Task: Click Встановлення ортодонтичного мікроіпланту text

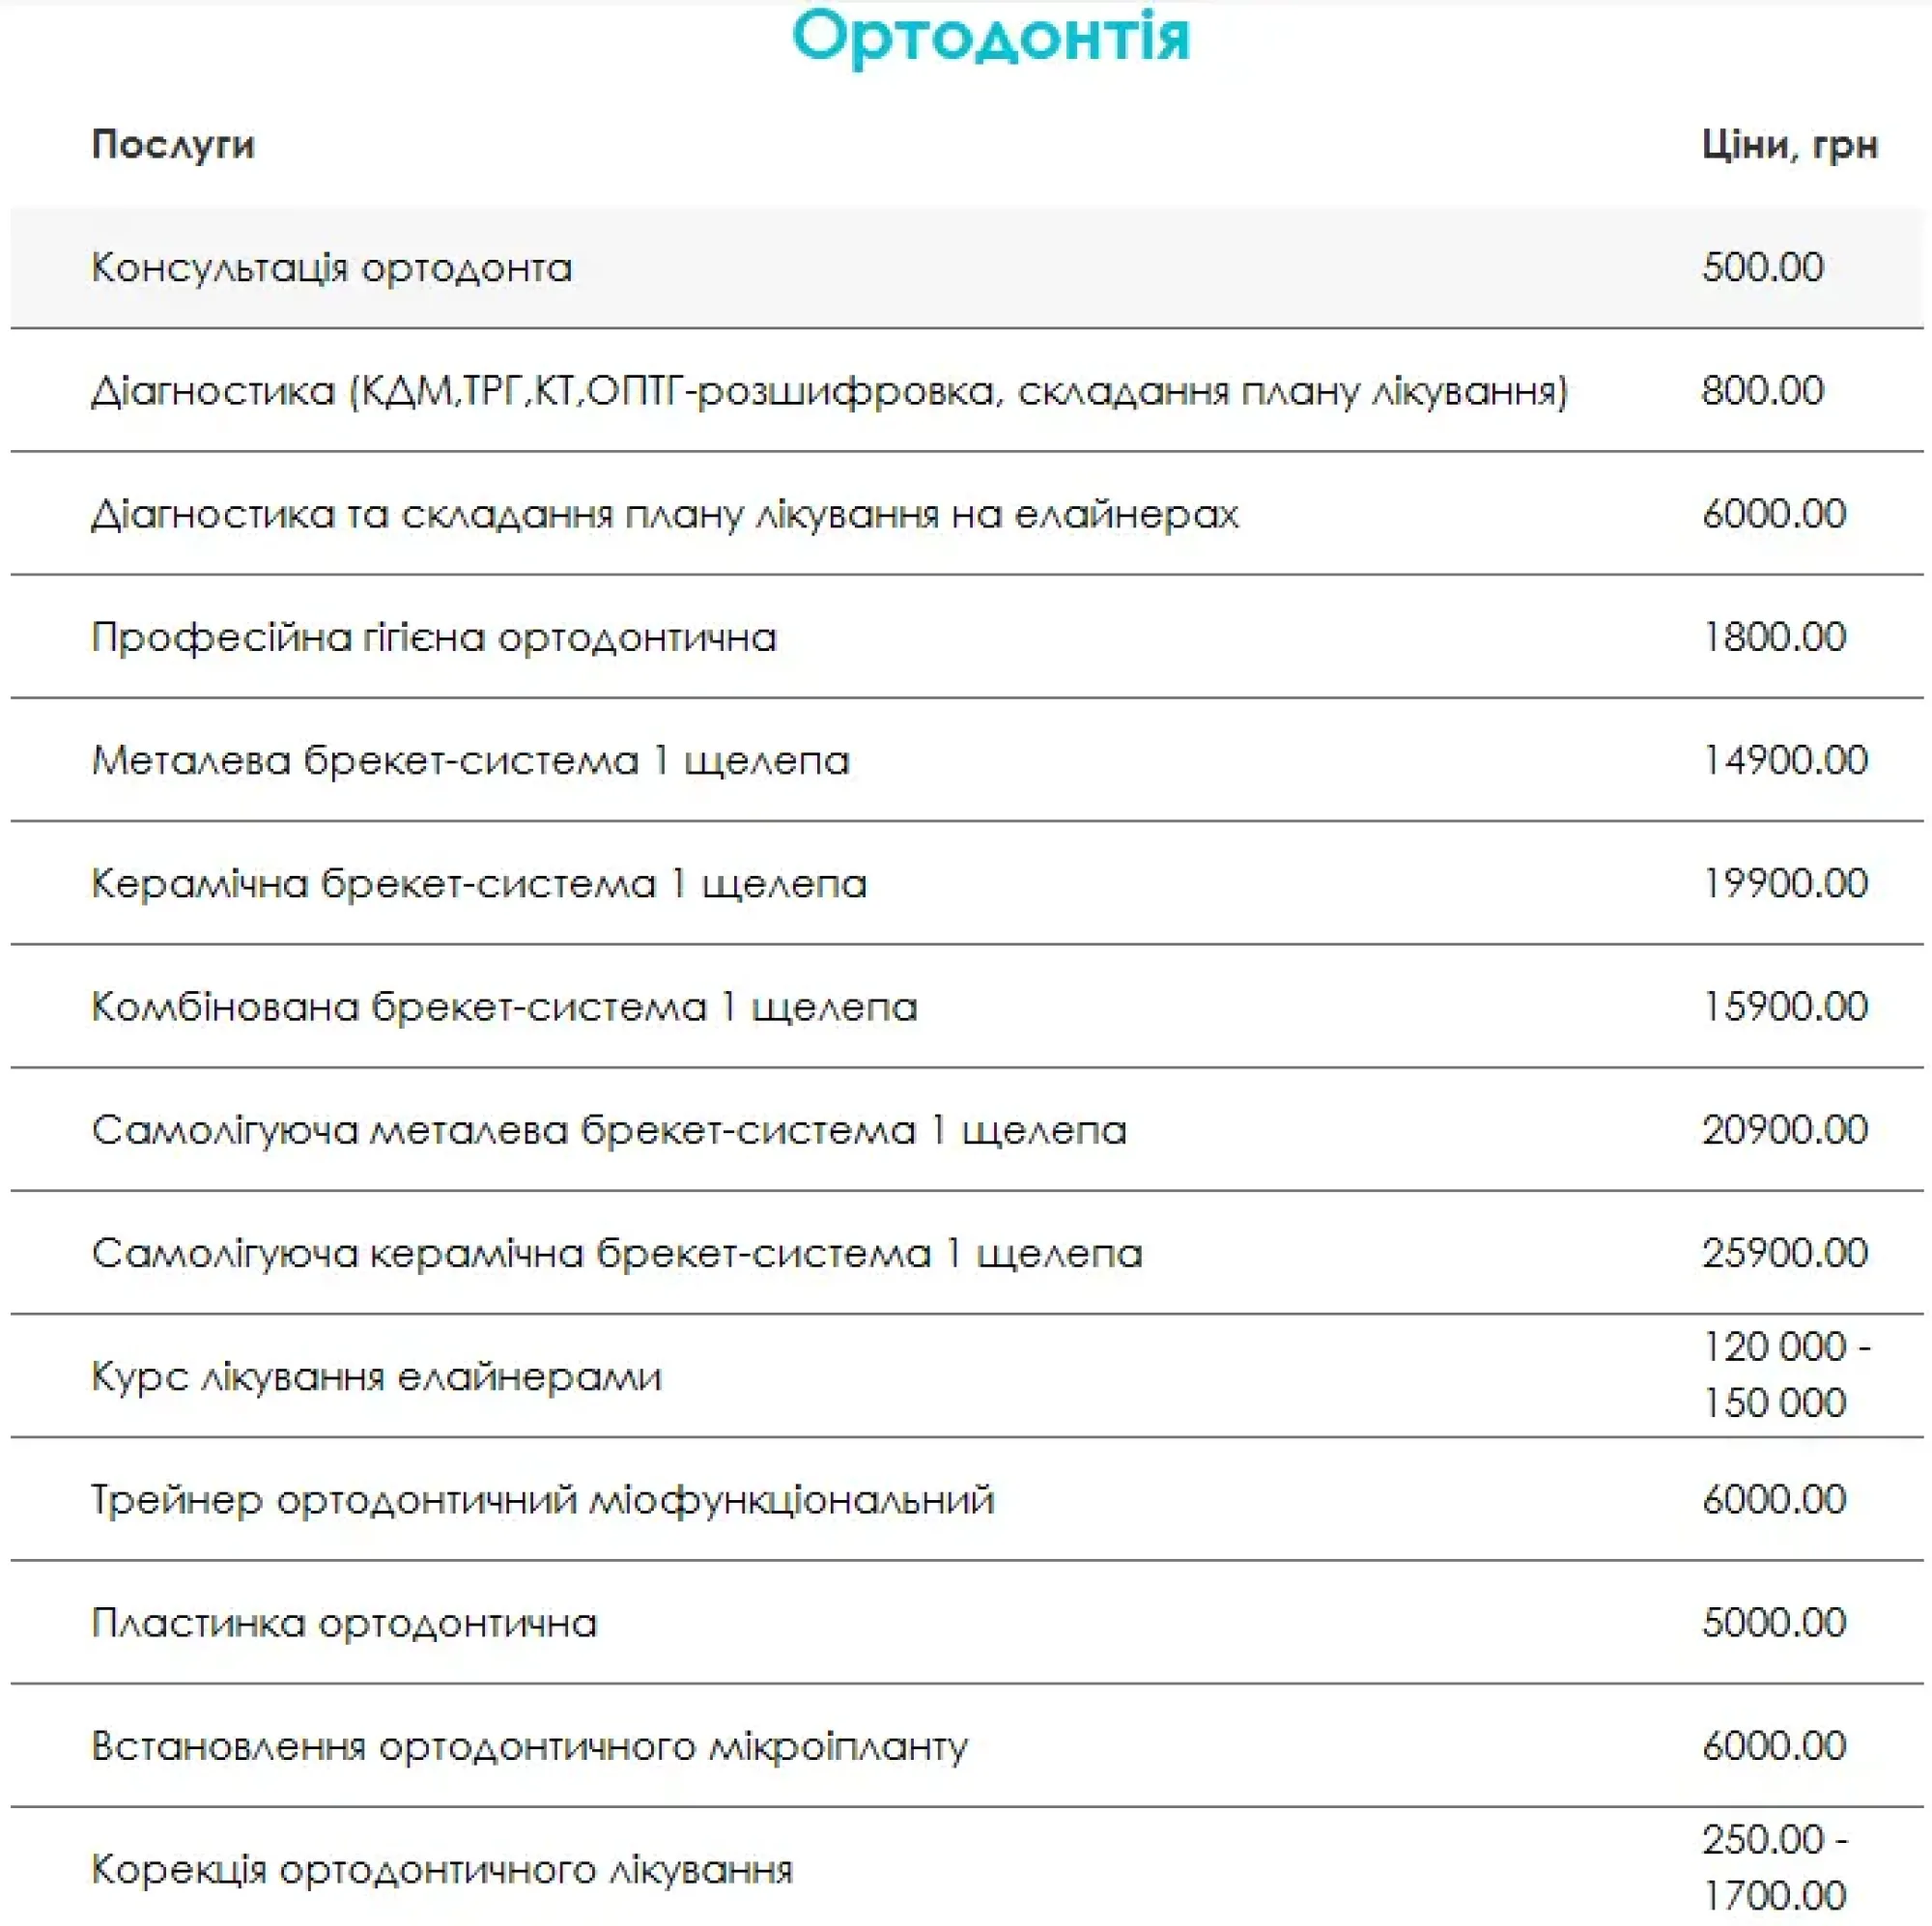Action: 529,1746
